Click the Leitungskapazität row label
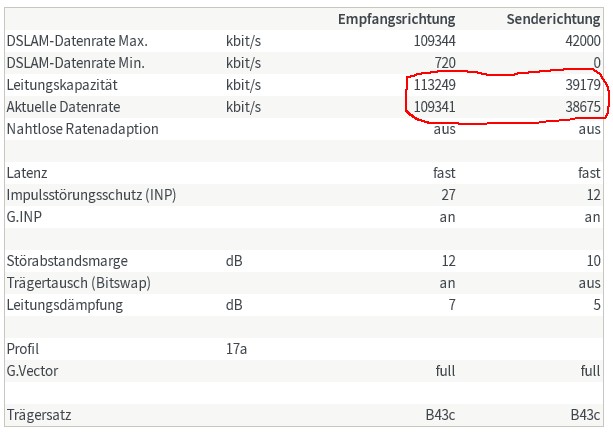Screen dimensions: 613x434 click(62, 85)
